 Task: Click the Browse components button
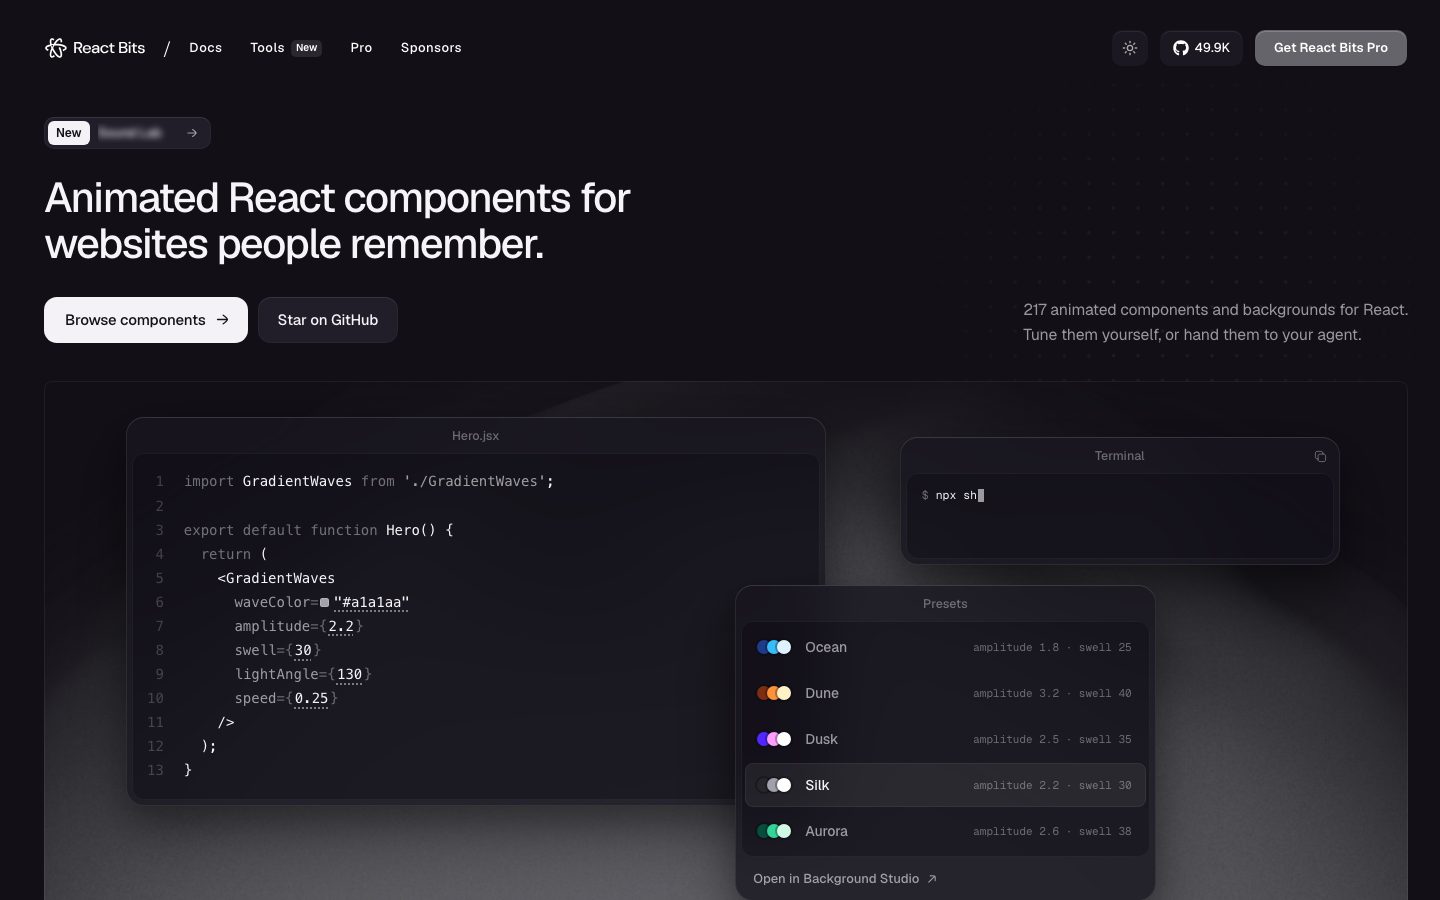point(146,320)
